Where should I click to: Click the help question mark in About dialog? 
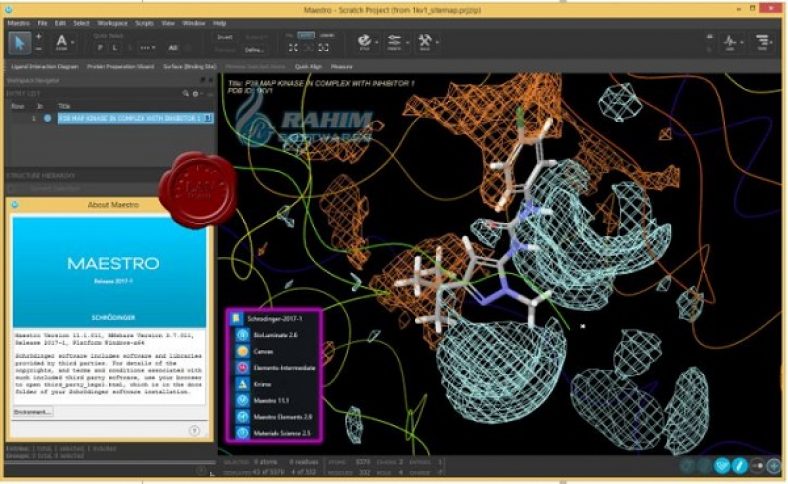coord(194,431)
